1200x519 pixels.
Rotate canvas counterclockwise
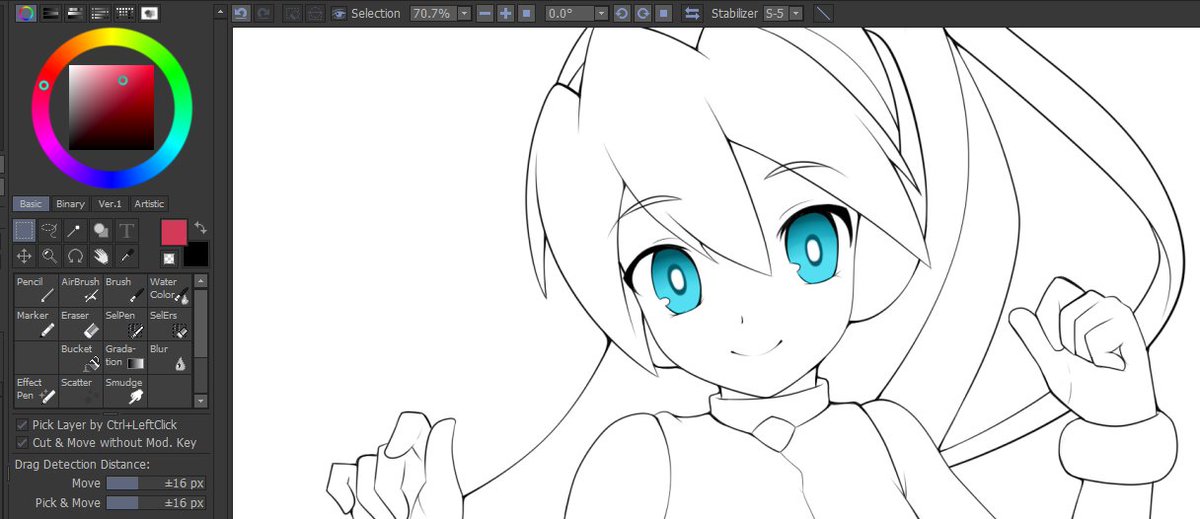[x=621, y=13]
